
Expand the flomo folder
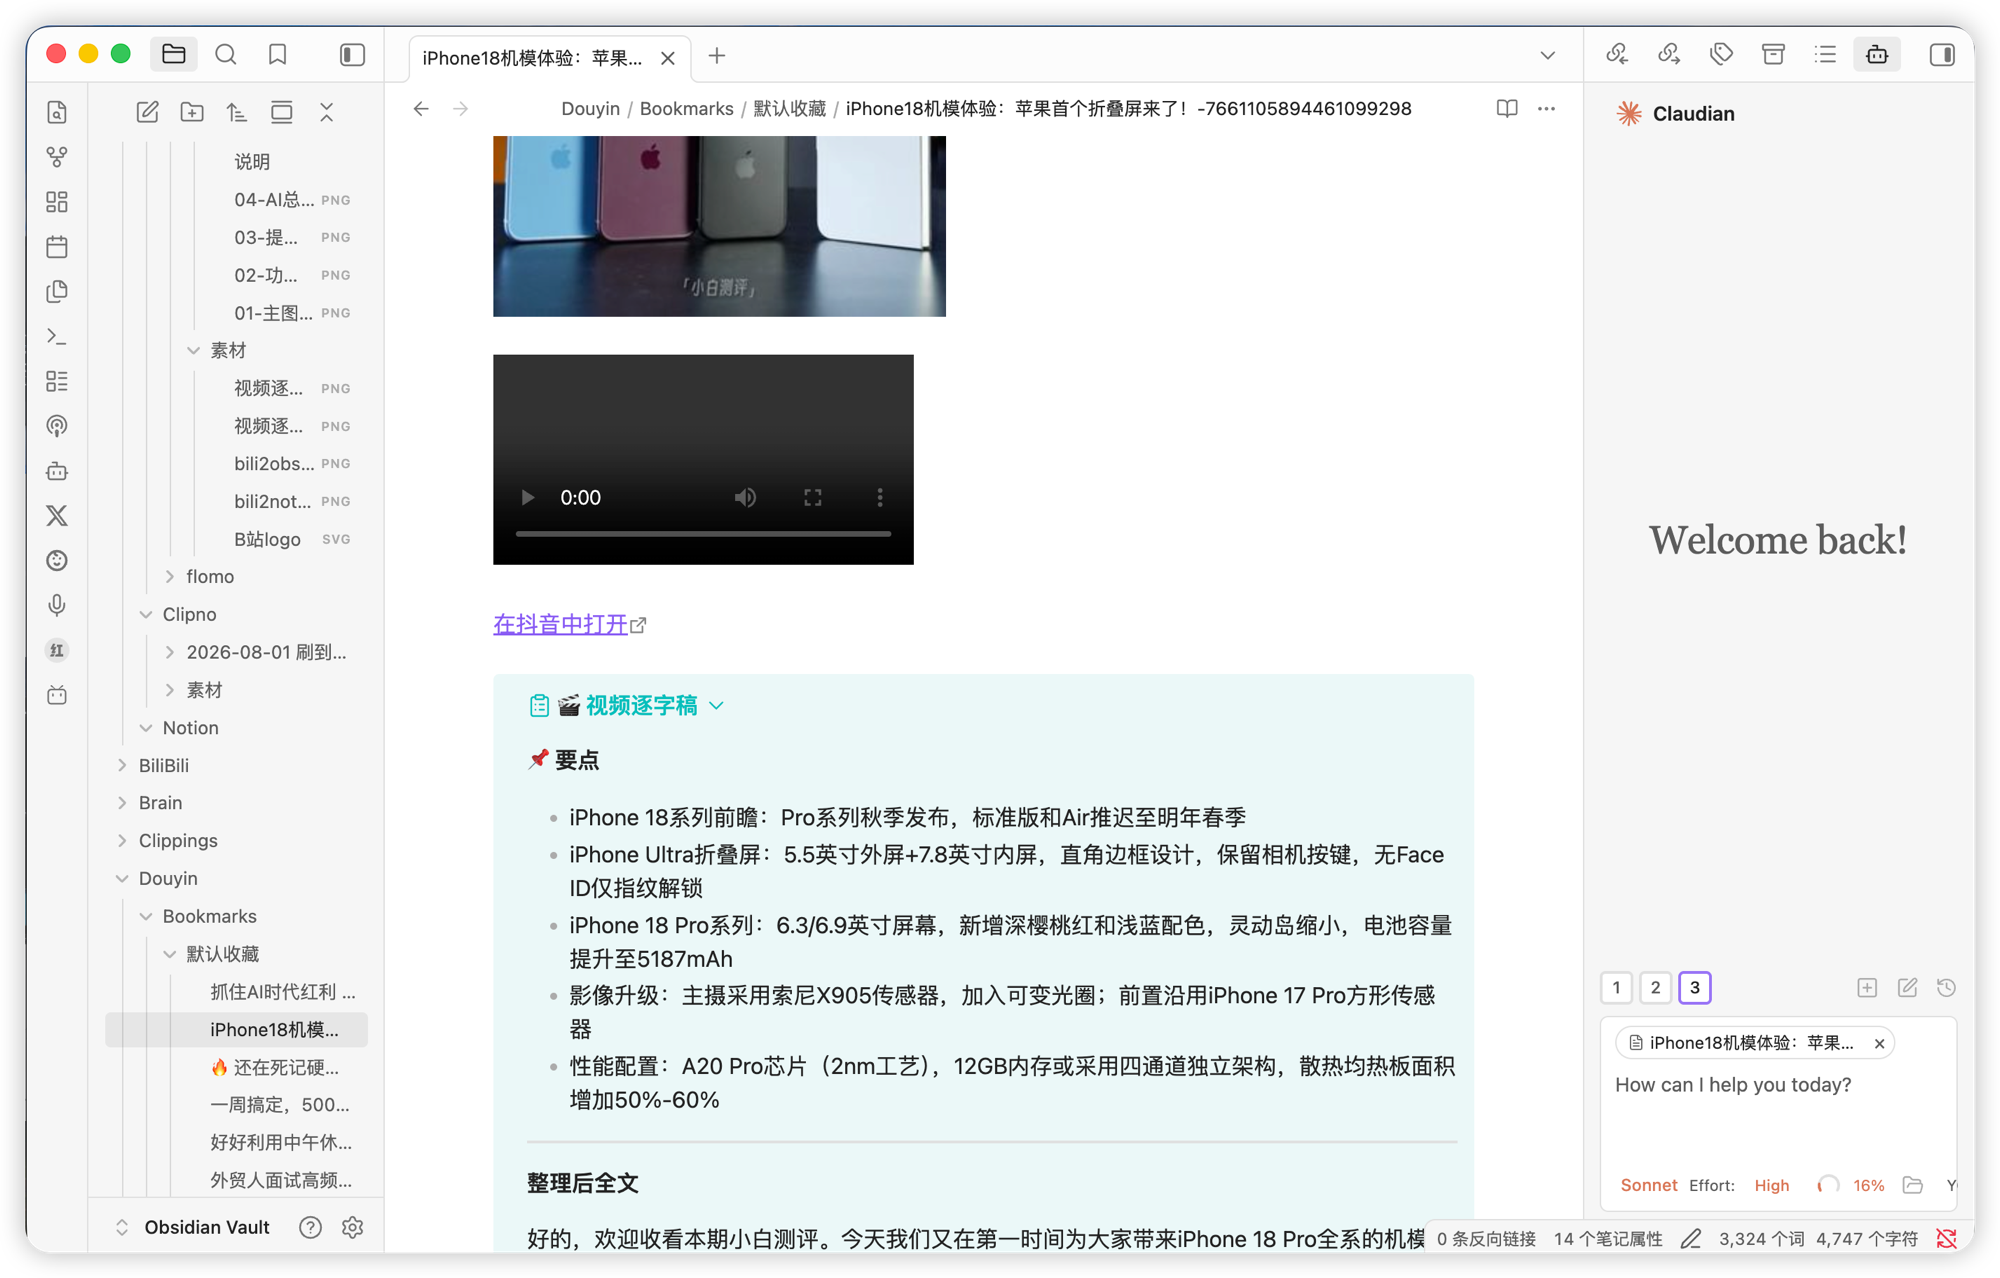pos(170,577)
